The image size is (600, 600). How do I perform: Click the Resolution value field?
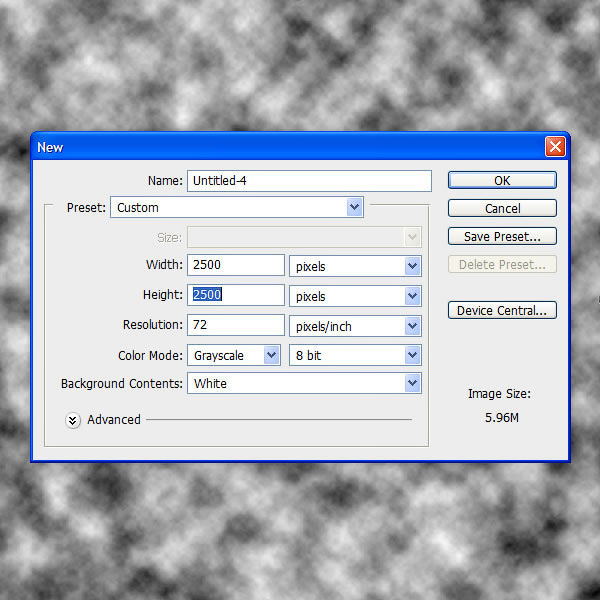[236, 325]
